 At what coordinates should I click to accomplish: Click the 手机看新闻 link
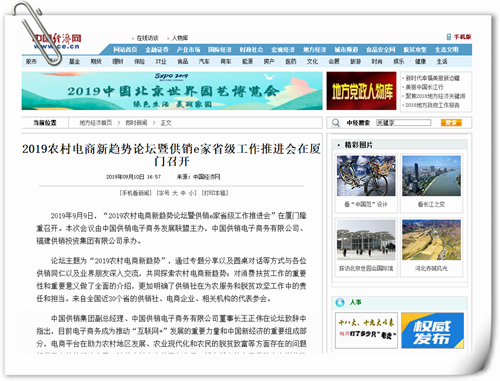click(x=136, y=193)
